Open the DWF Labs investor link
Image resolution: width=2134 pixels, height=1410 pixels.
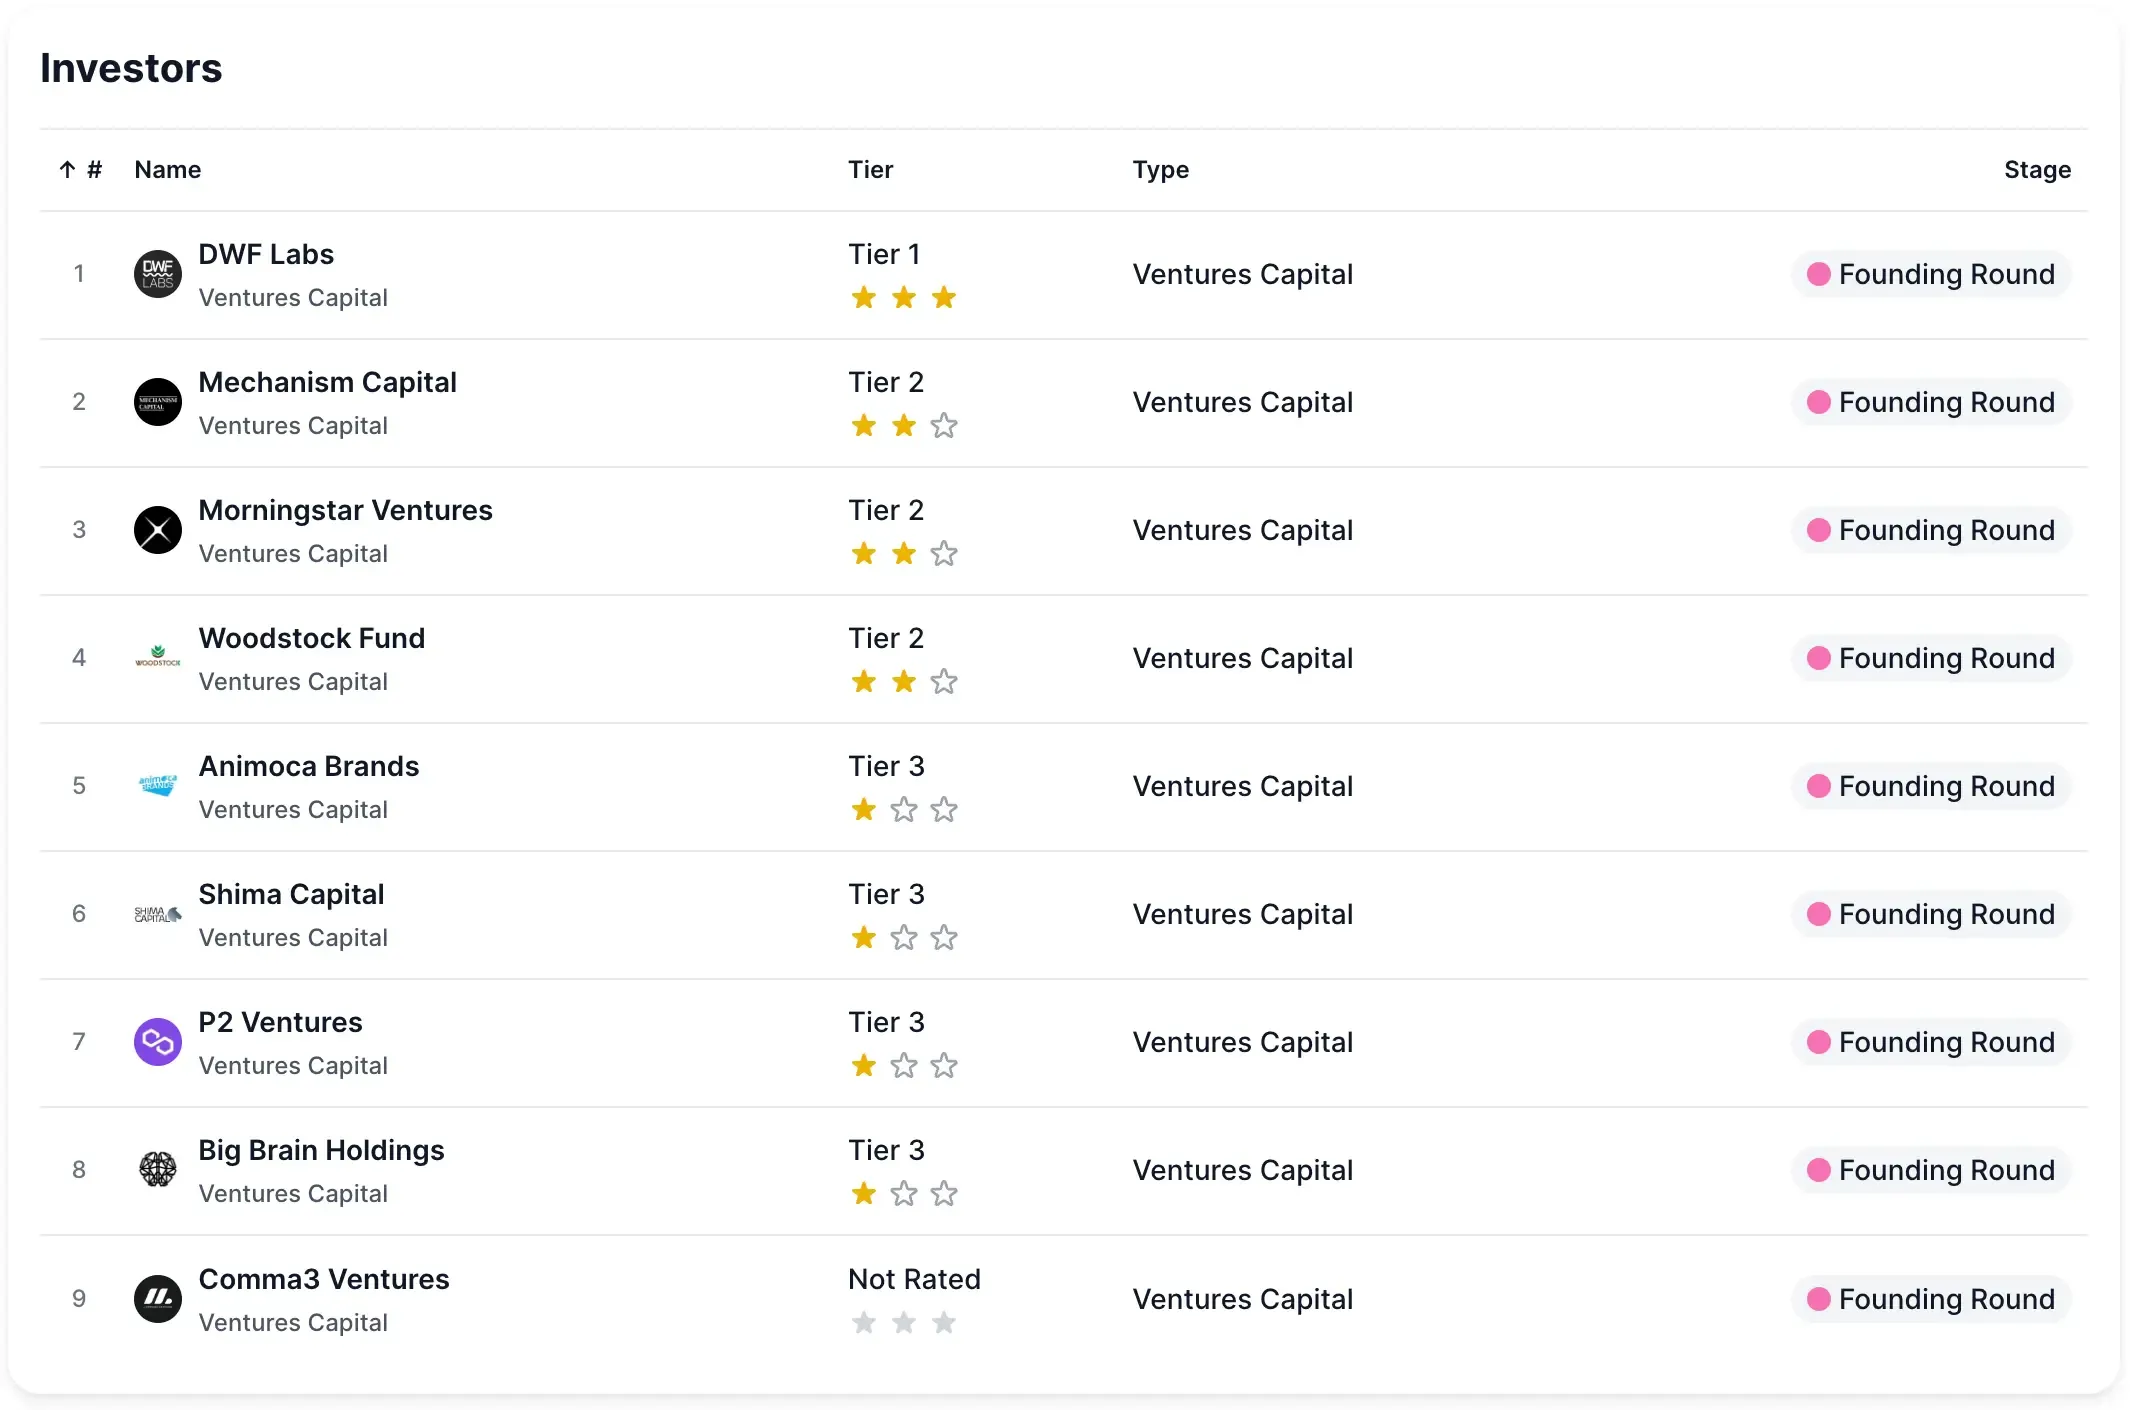pyautogui.click(x=266, y=255)
